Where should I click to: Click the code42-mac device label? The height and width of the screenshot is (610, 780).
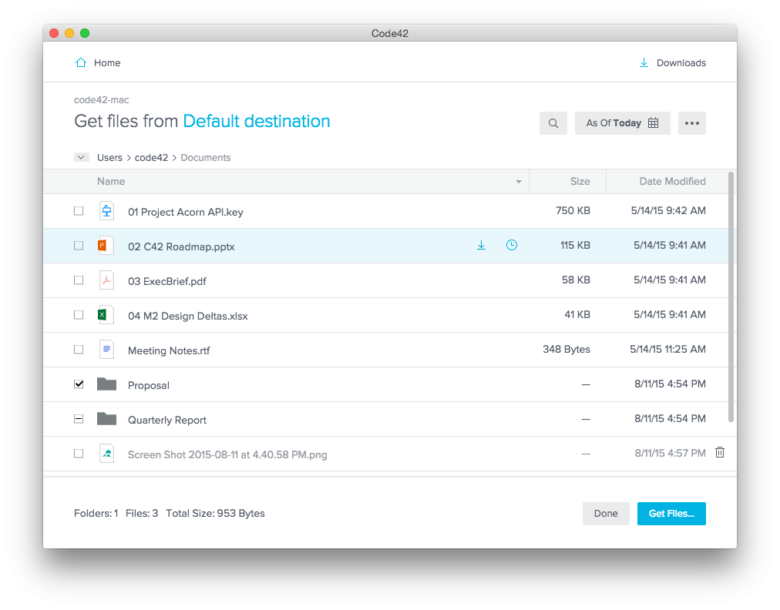click(x=101, y=100)
